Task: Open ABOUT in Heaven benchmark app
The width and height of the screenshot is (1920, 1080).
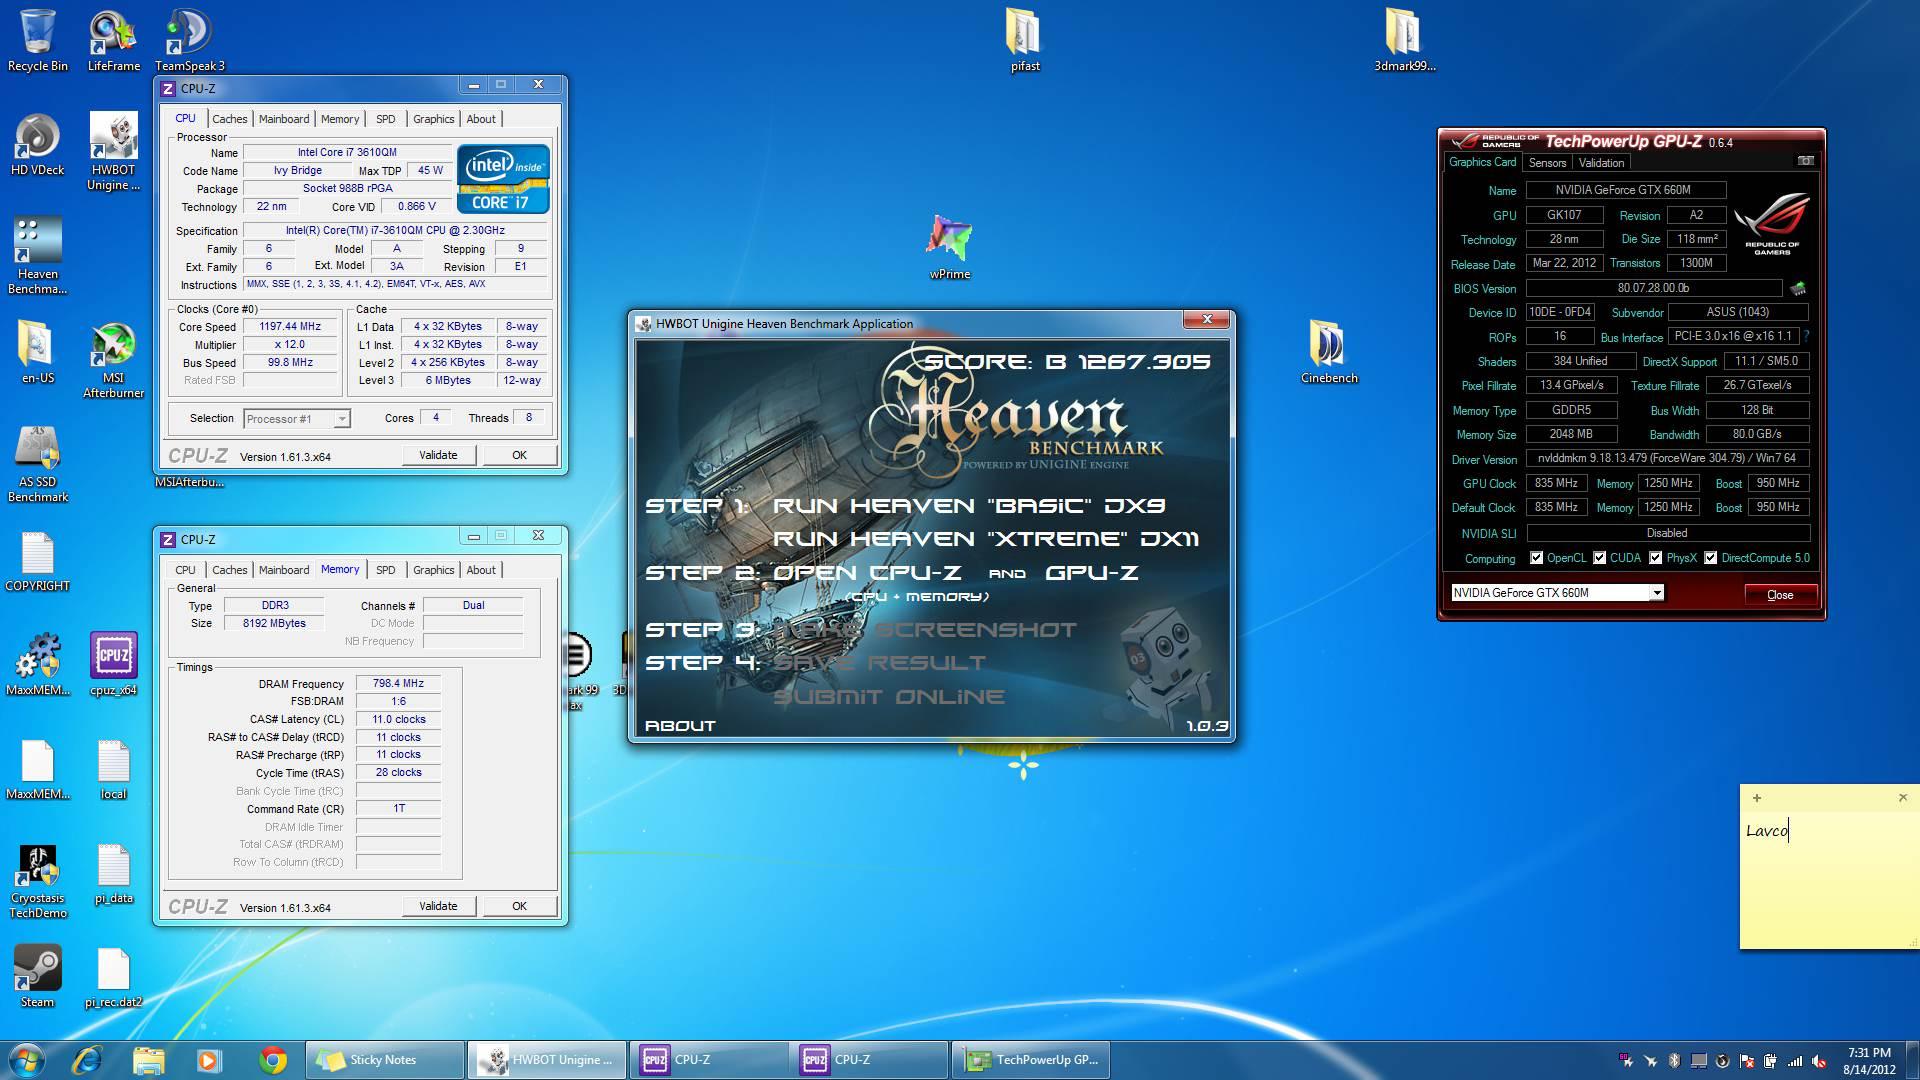Action: 680,726
